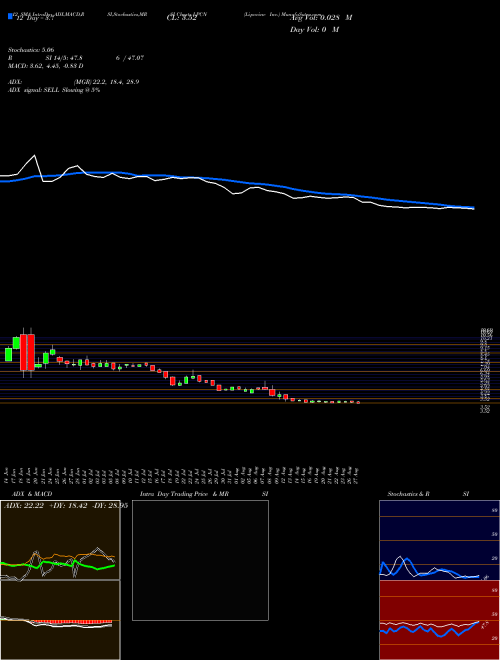500x660 pixels.
Task: Select the 'Day Vol: 0 M' text
Action: (314, 29)
